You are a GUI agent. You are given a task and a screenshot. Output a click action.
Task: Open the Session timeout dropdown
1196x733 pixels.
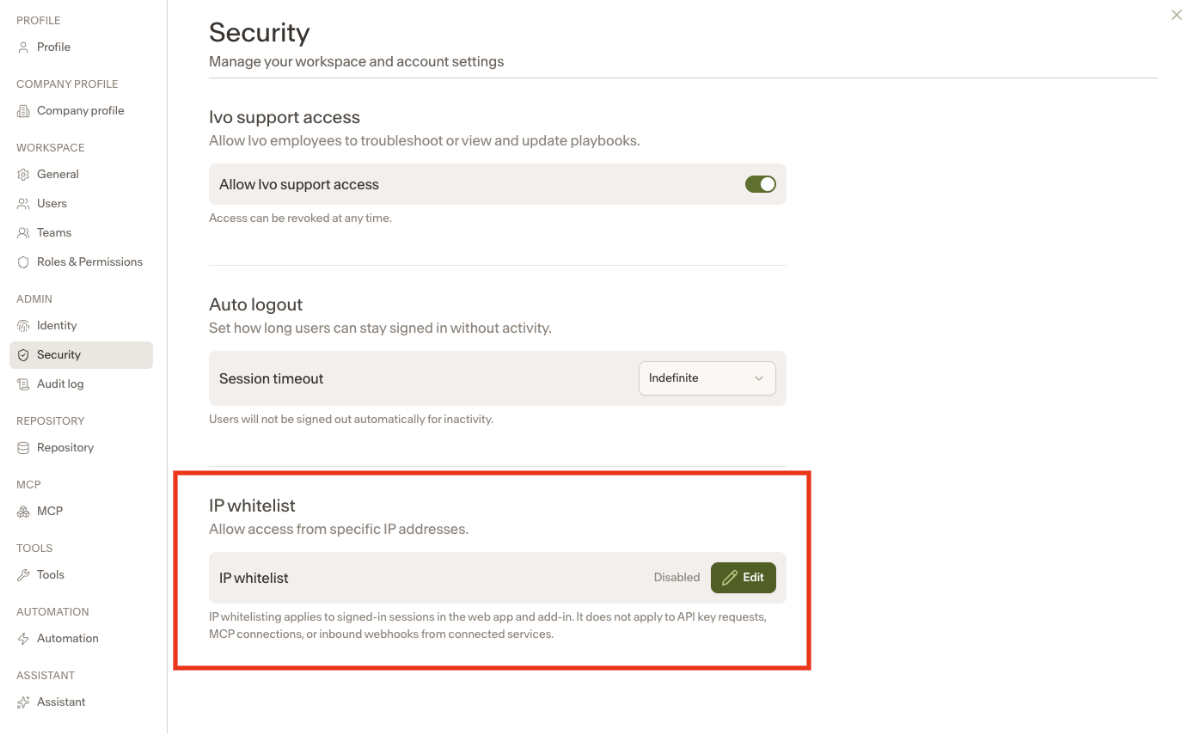pyautogui.click(x=706, y=378)
